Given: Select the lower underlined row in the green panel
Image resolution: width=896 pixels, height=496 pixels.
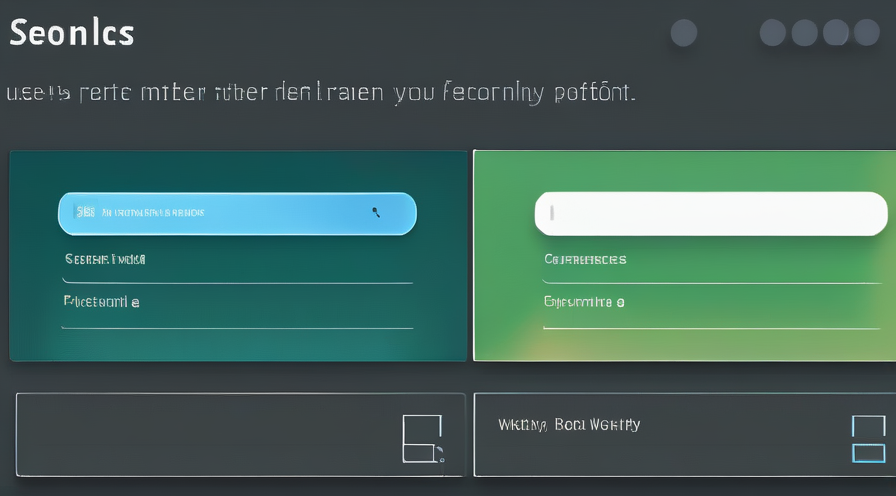Looking at the screenshot, I should point(711,309).
